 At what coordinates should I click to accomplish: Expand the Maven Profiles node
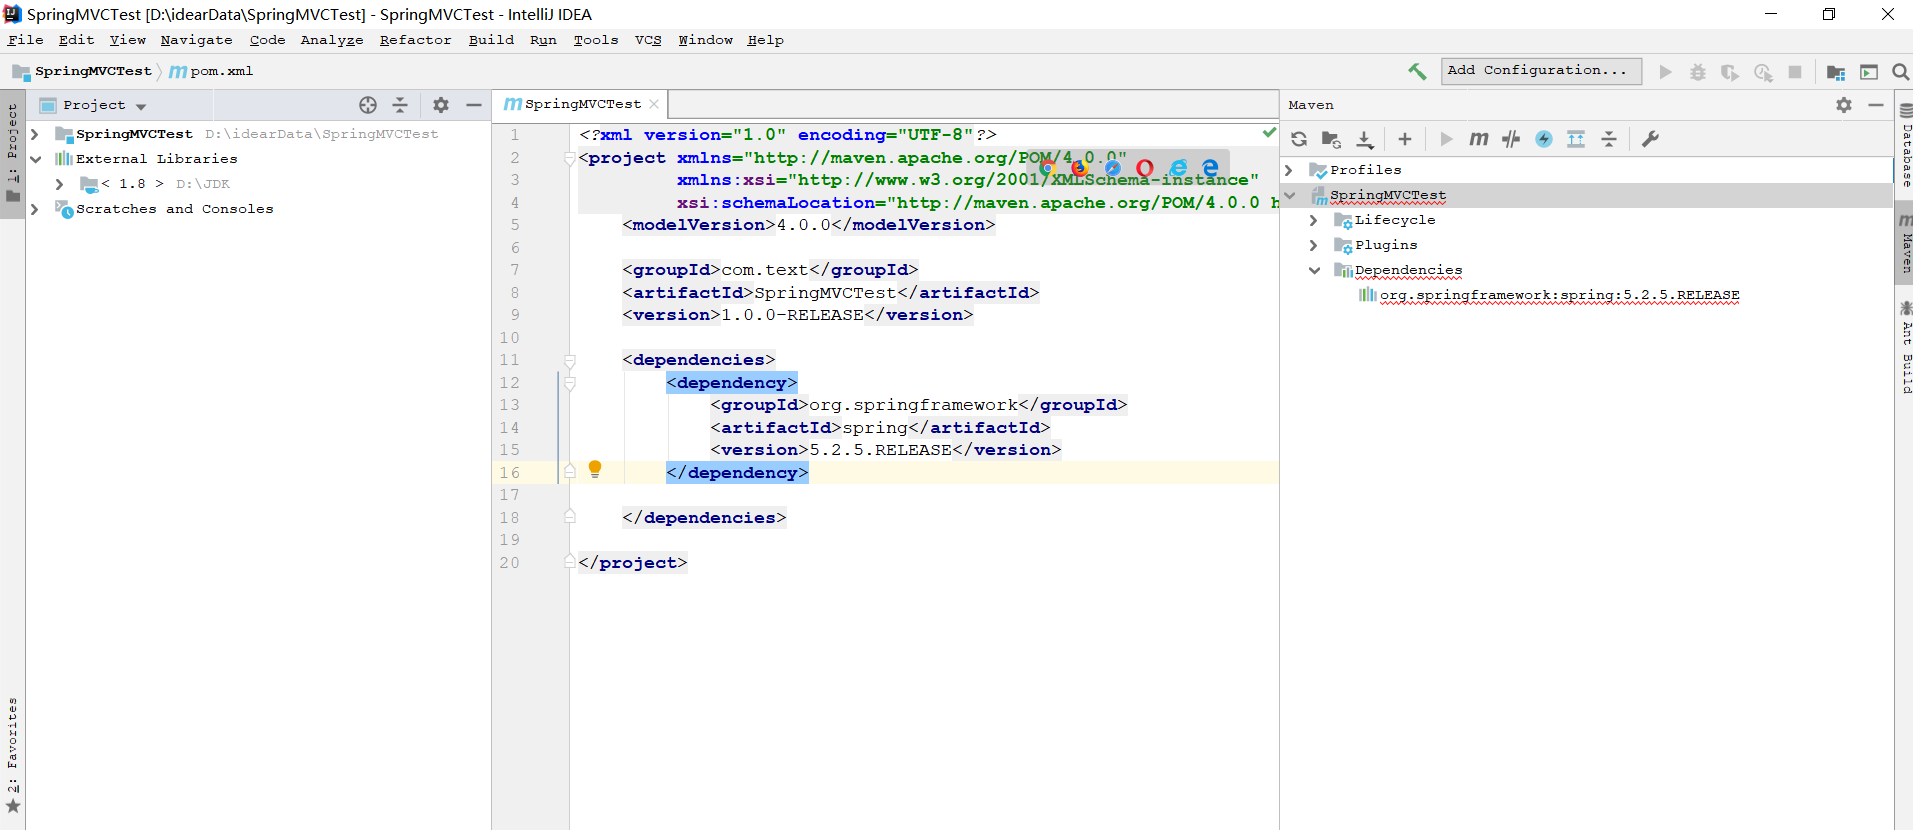[x=1290, y=170]
